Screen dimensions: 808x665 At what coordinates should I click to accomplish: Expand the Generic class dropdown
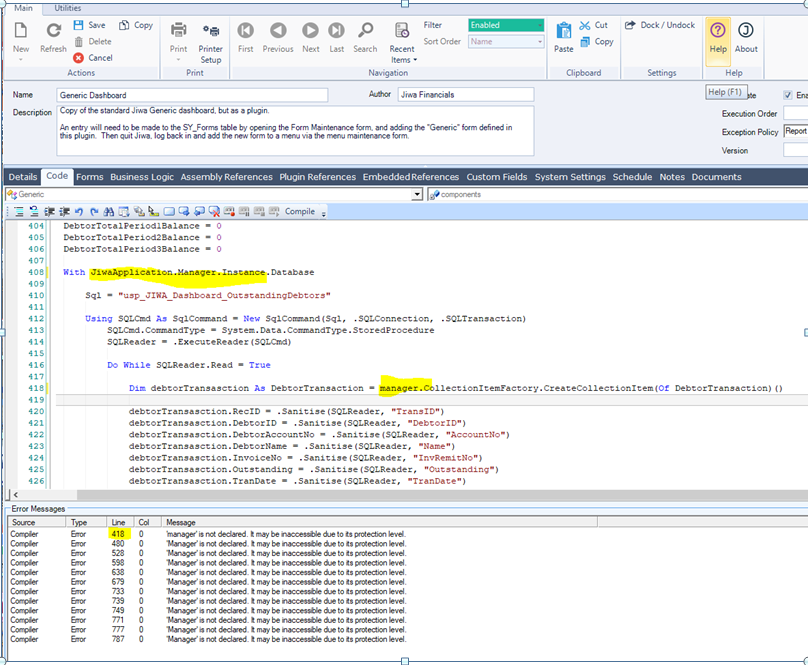tap(417, 195)
